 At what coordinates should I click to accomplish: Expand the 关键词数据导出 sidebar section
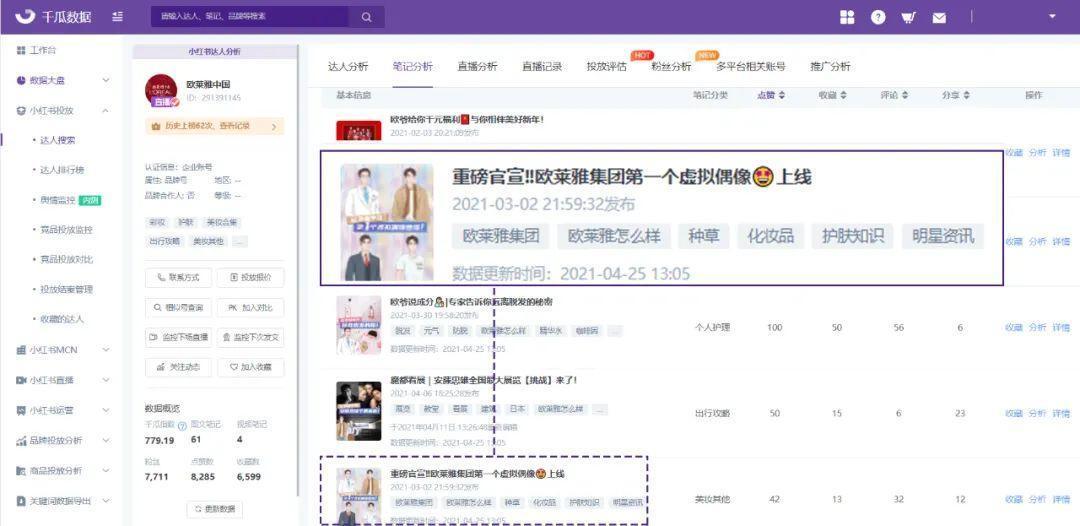click(62, 501)
